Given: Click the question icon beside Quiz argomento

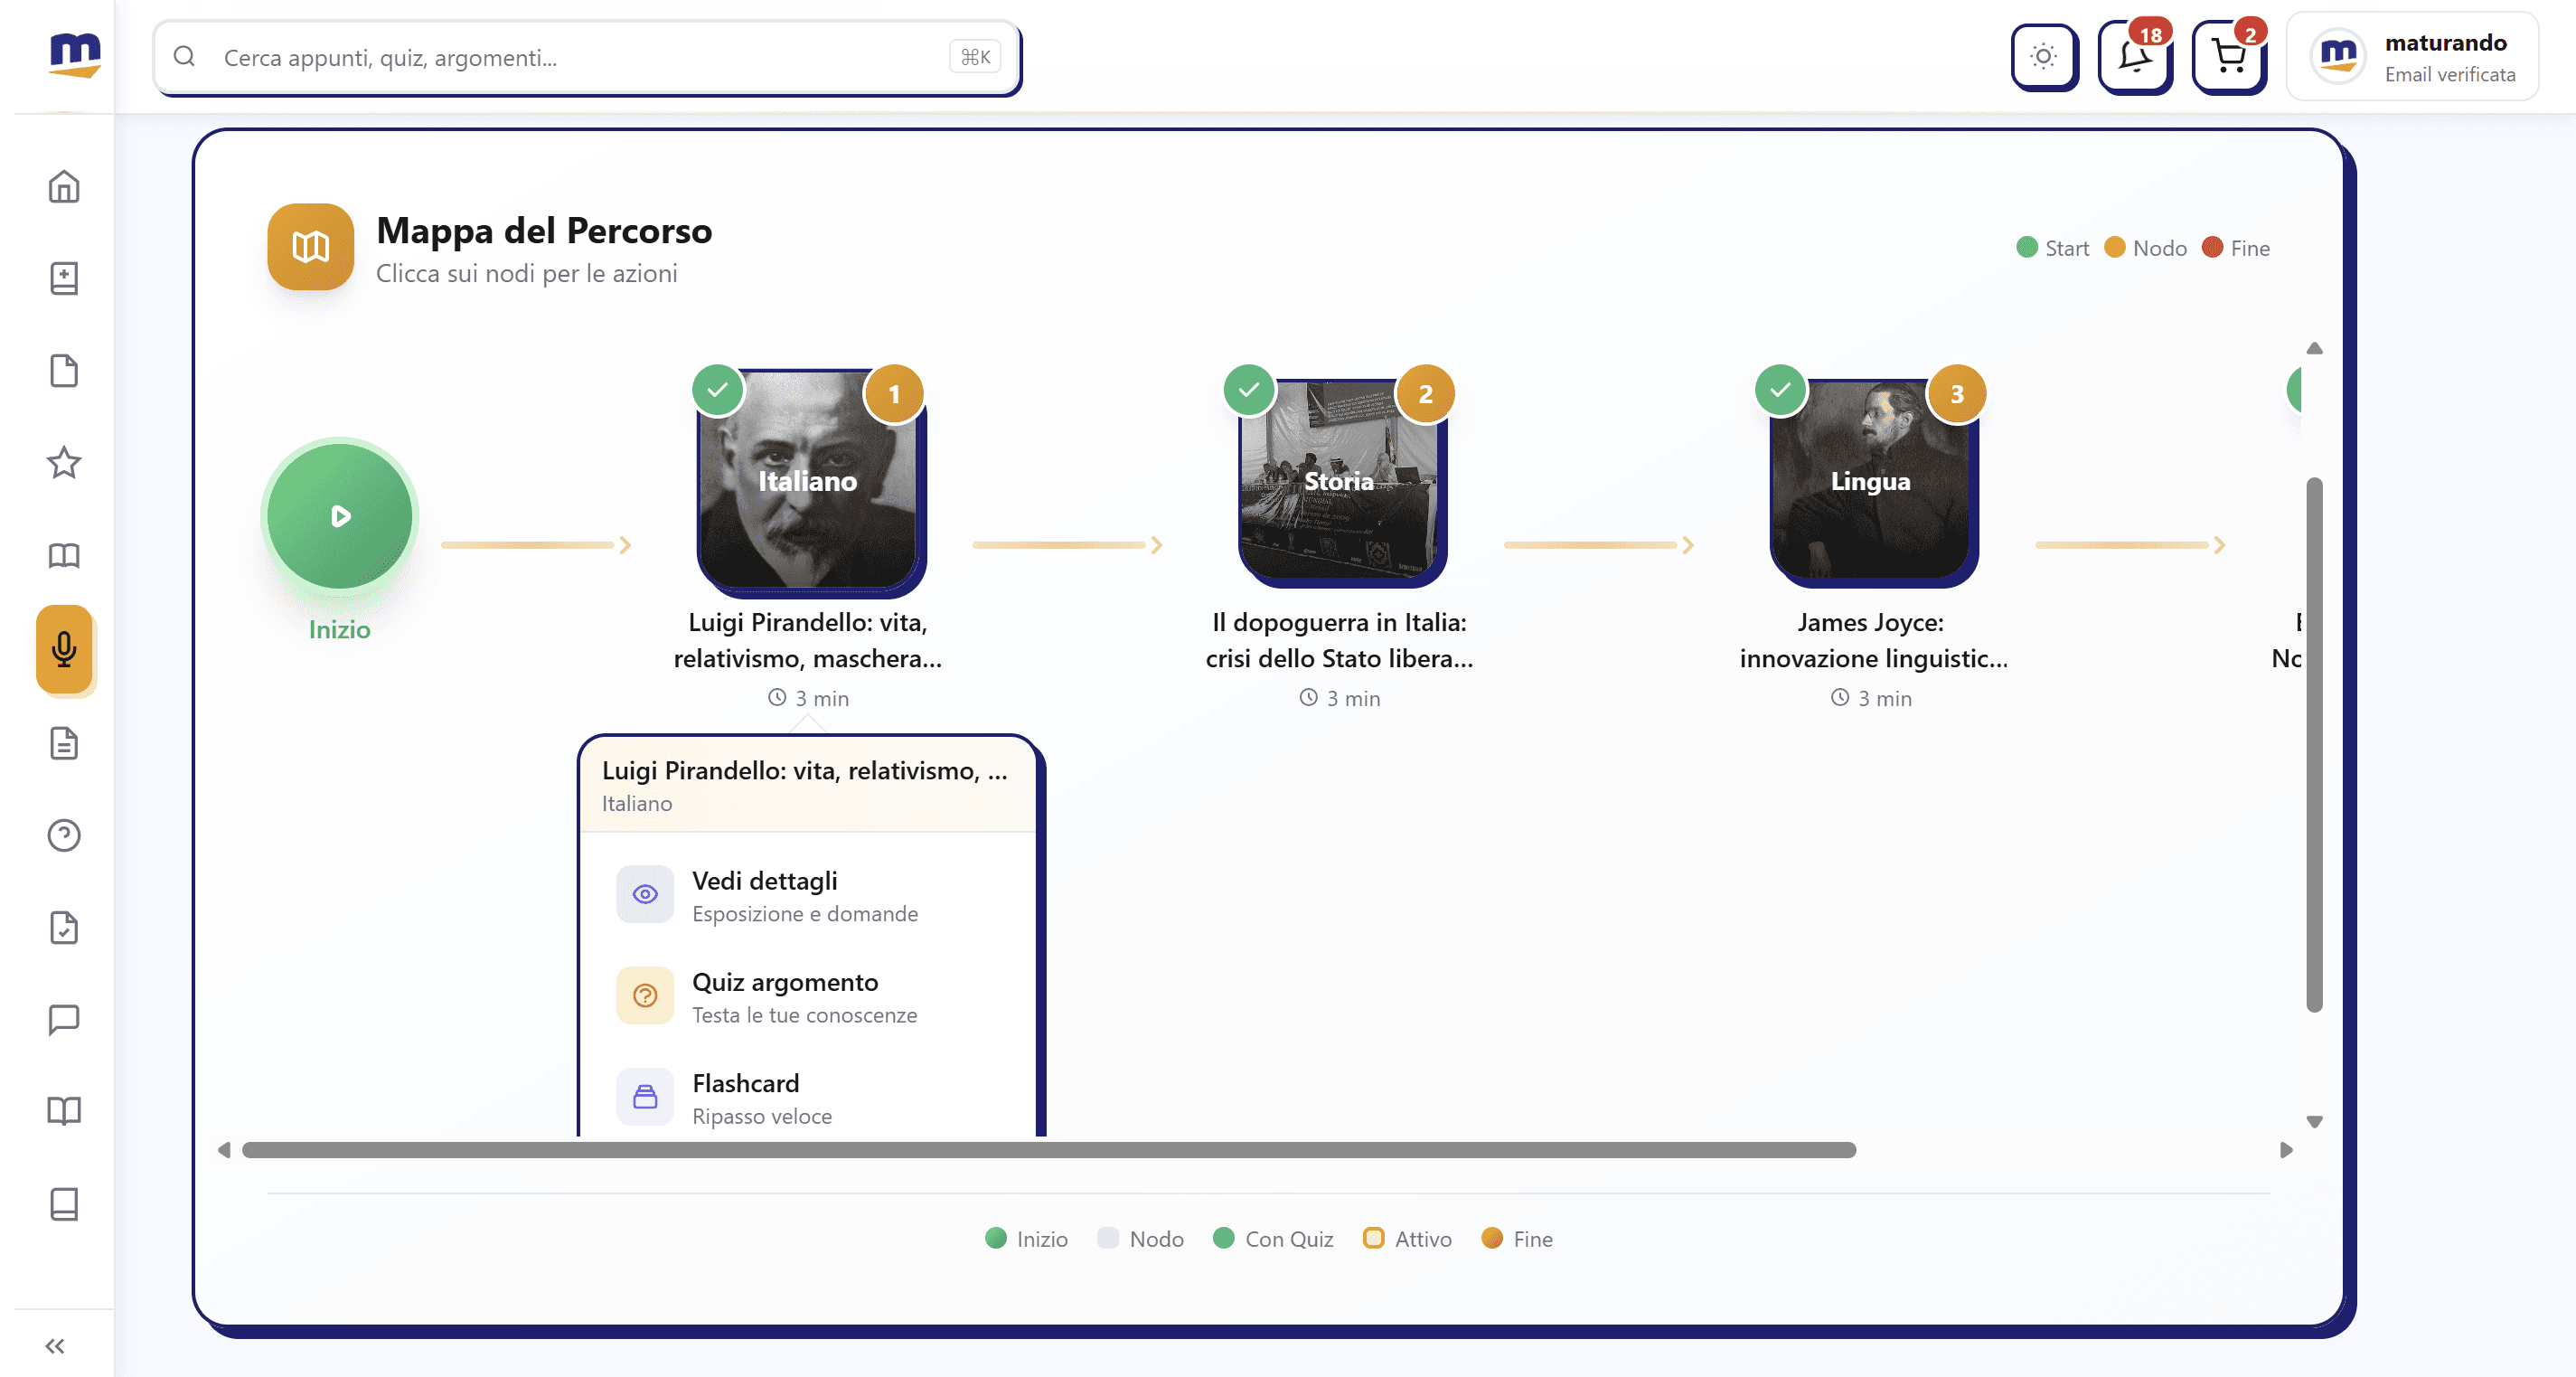Looking at the screenshot, I should tap(645, 995).
